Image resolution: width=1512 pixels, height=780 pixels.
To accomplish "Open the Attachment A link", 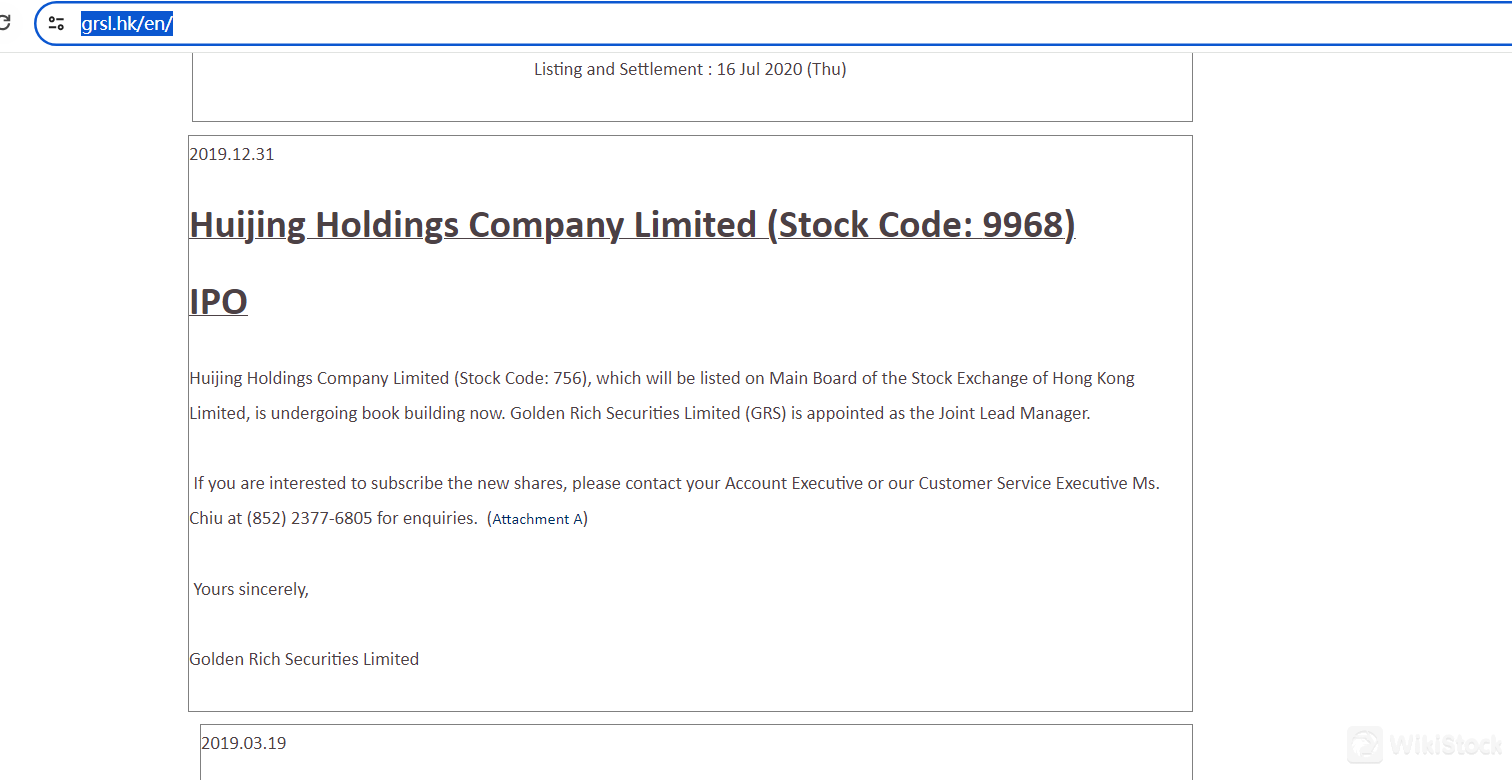I will (538, 519).
